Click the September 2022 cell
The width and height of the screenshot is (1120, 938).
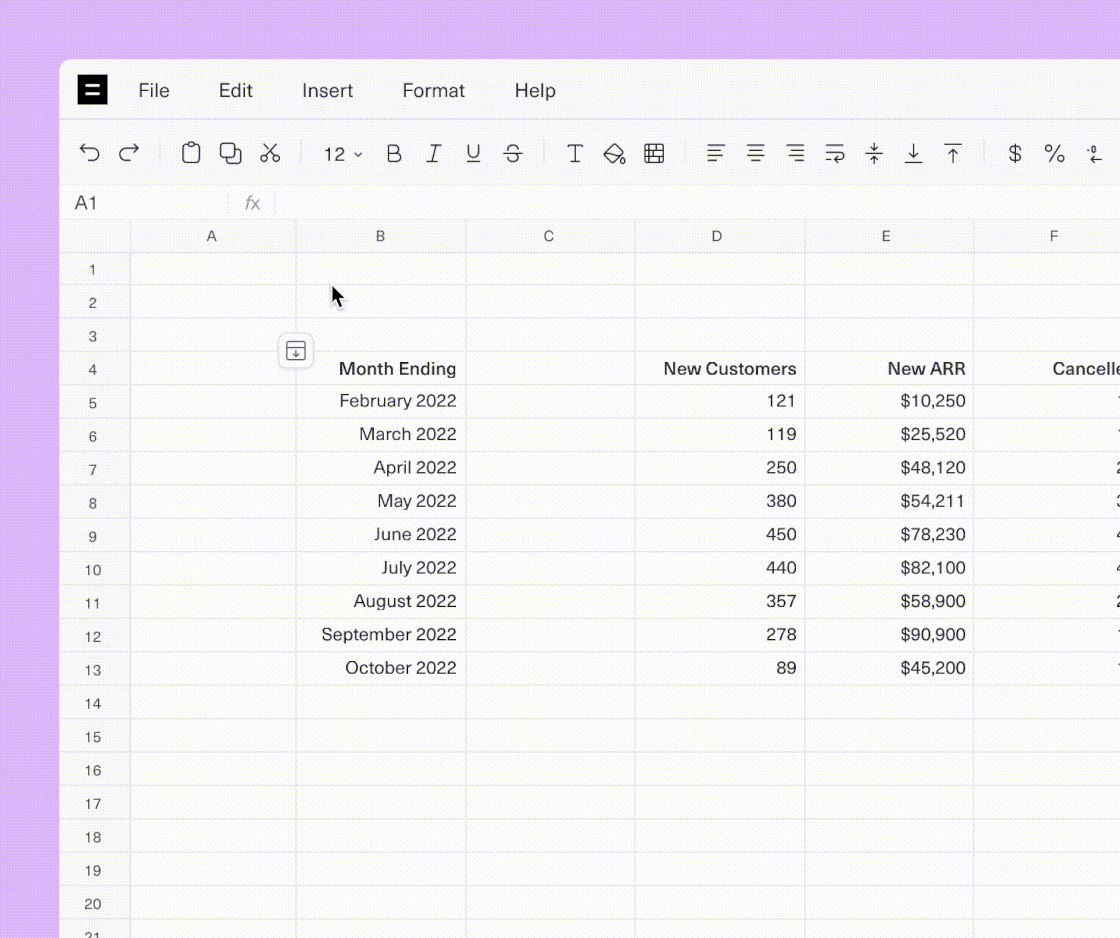[381, 635]
